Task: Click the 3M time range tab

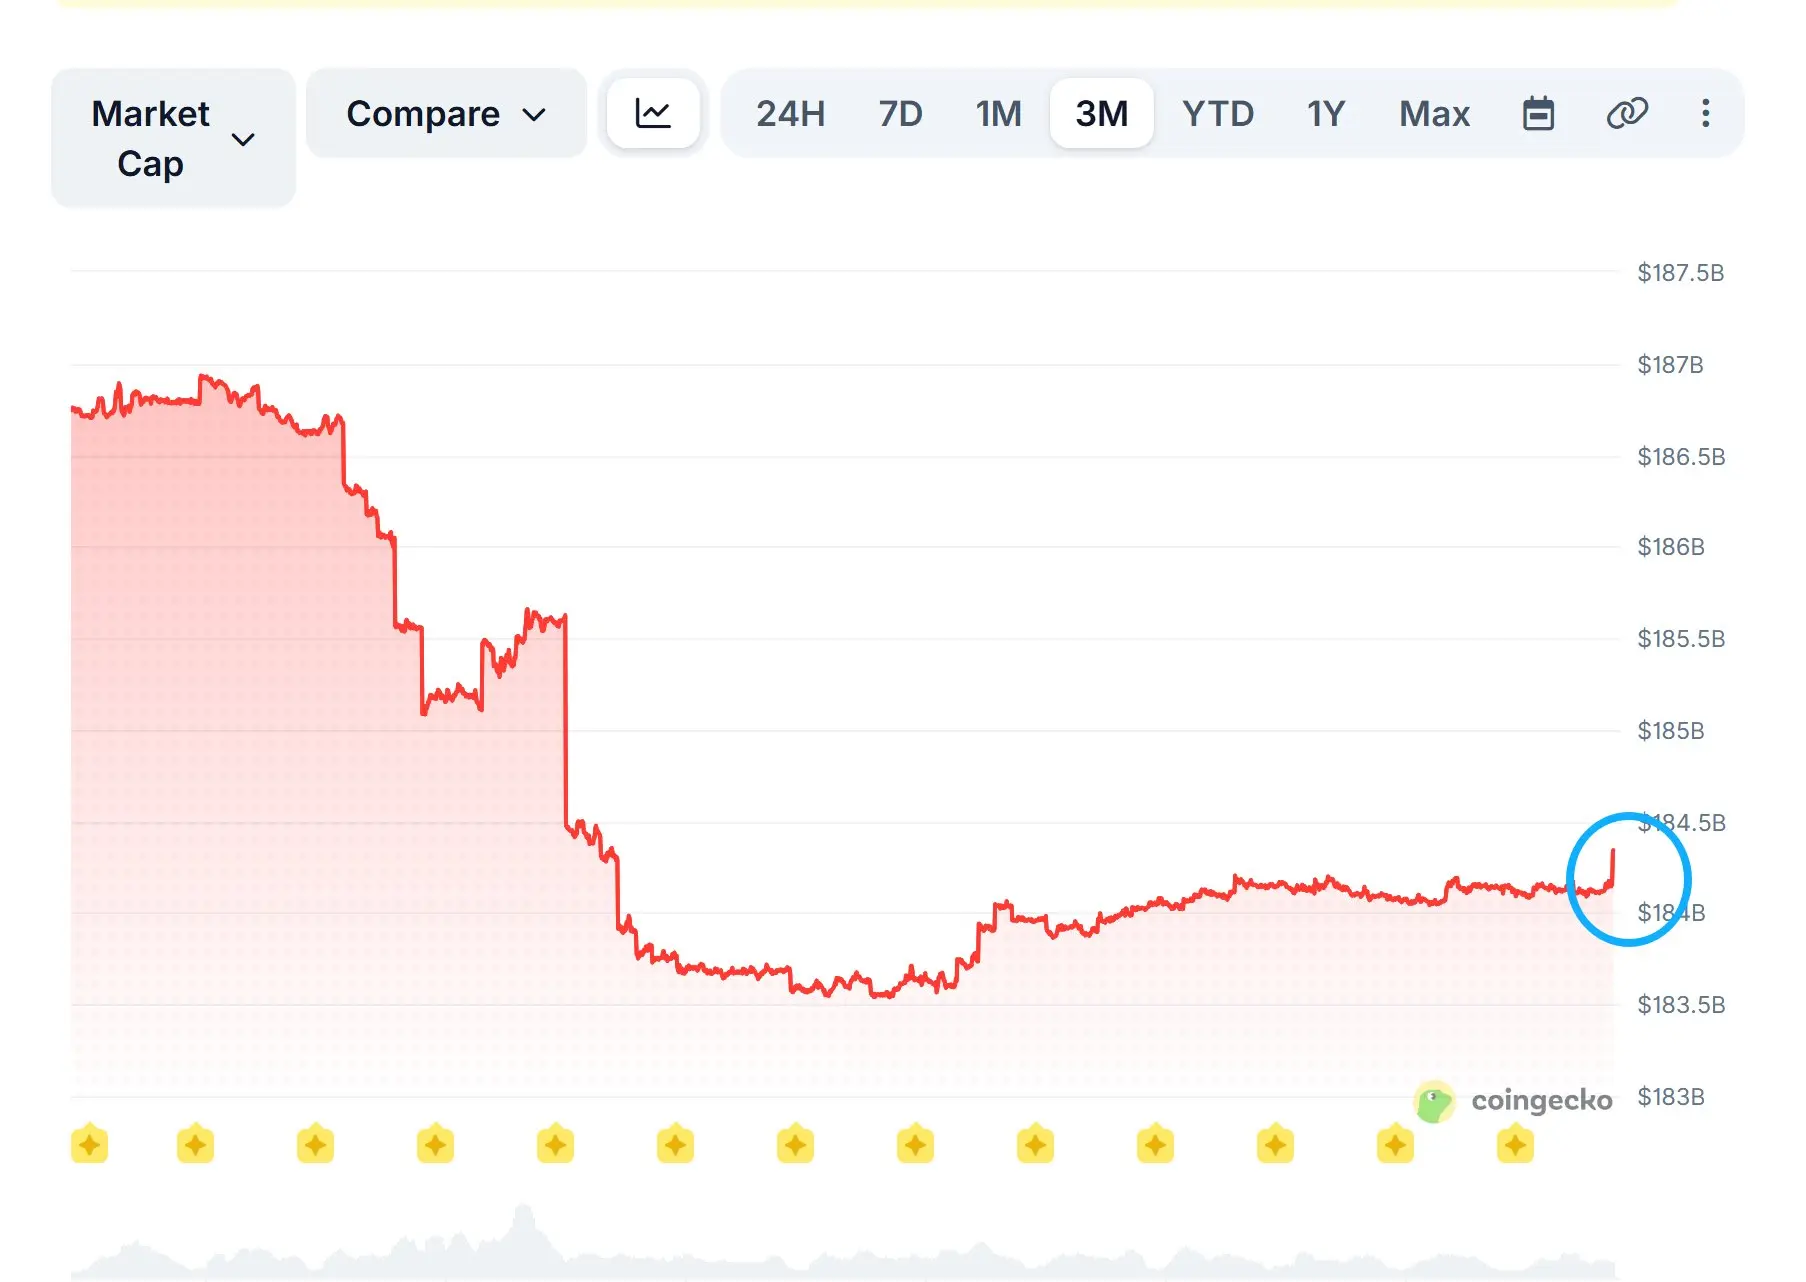Action: tap(1102, 113)
